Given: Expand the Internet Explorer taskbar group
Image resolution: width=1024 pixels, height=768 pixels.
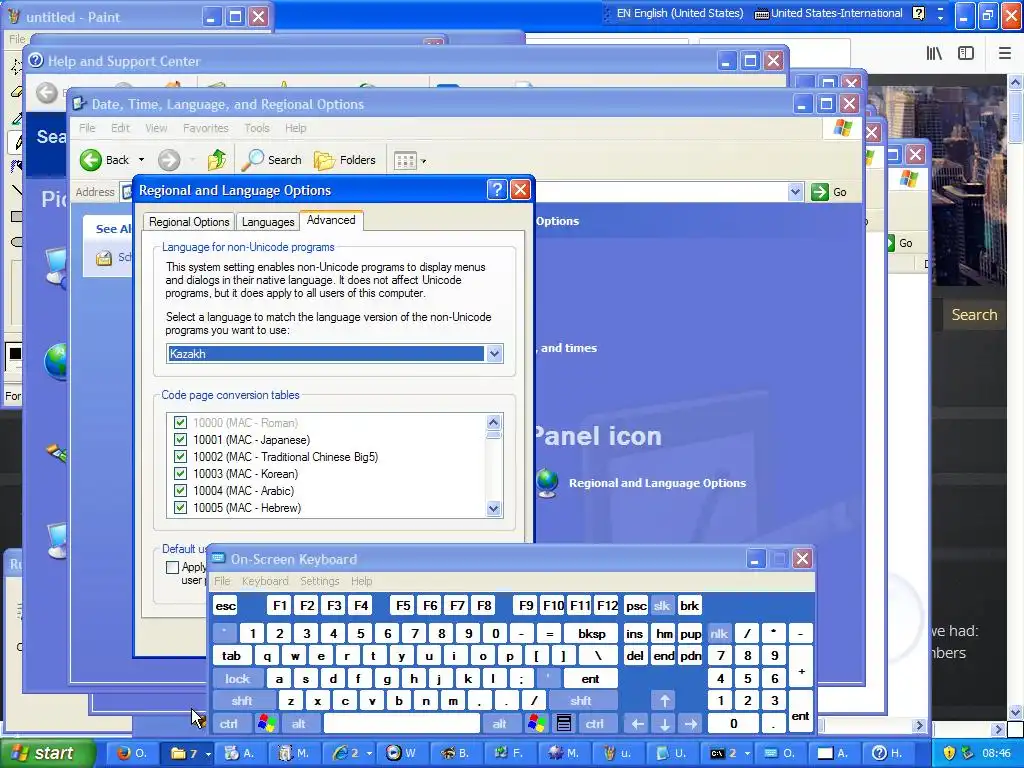Looking at the screenshot, I should click(x=370, y=754).
